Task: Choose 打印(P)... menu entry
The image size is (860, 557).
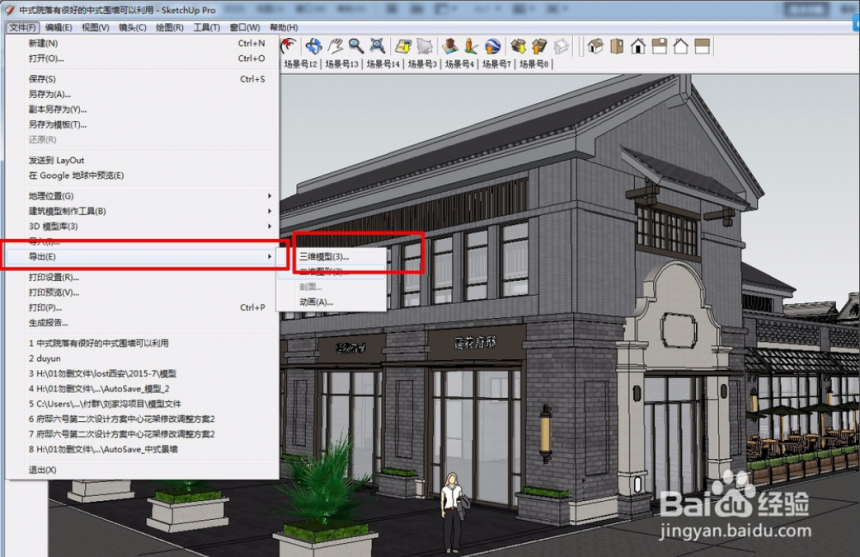Action: tap(142, 308)
